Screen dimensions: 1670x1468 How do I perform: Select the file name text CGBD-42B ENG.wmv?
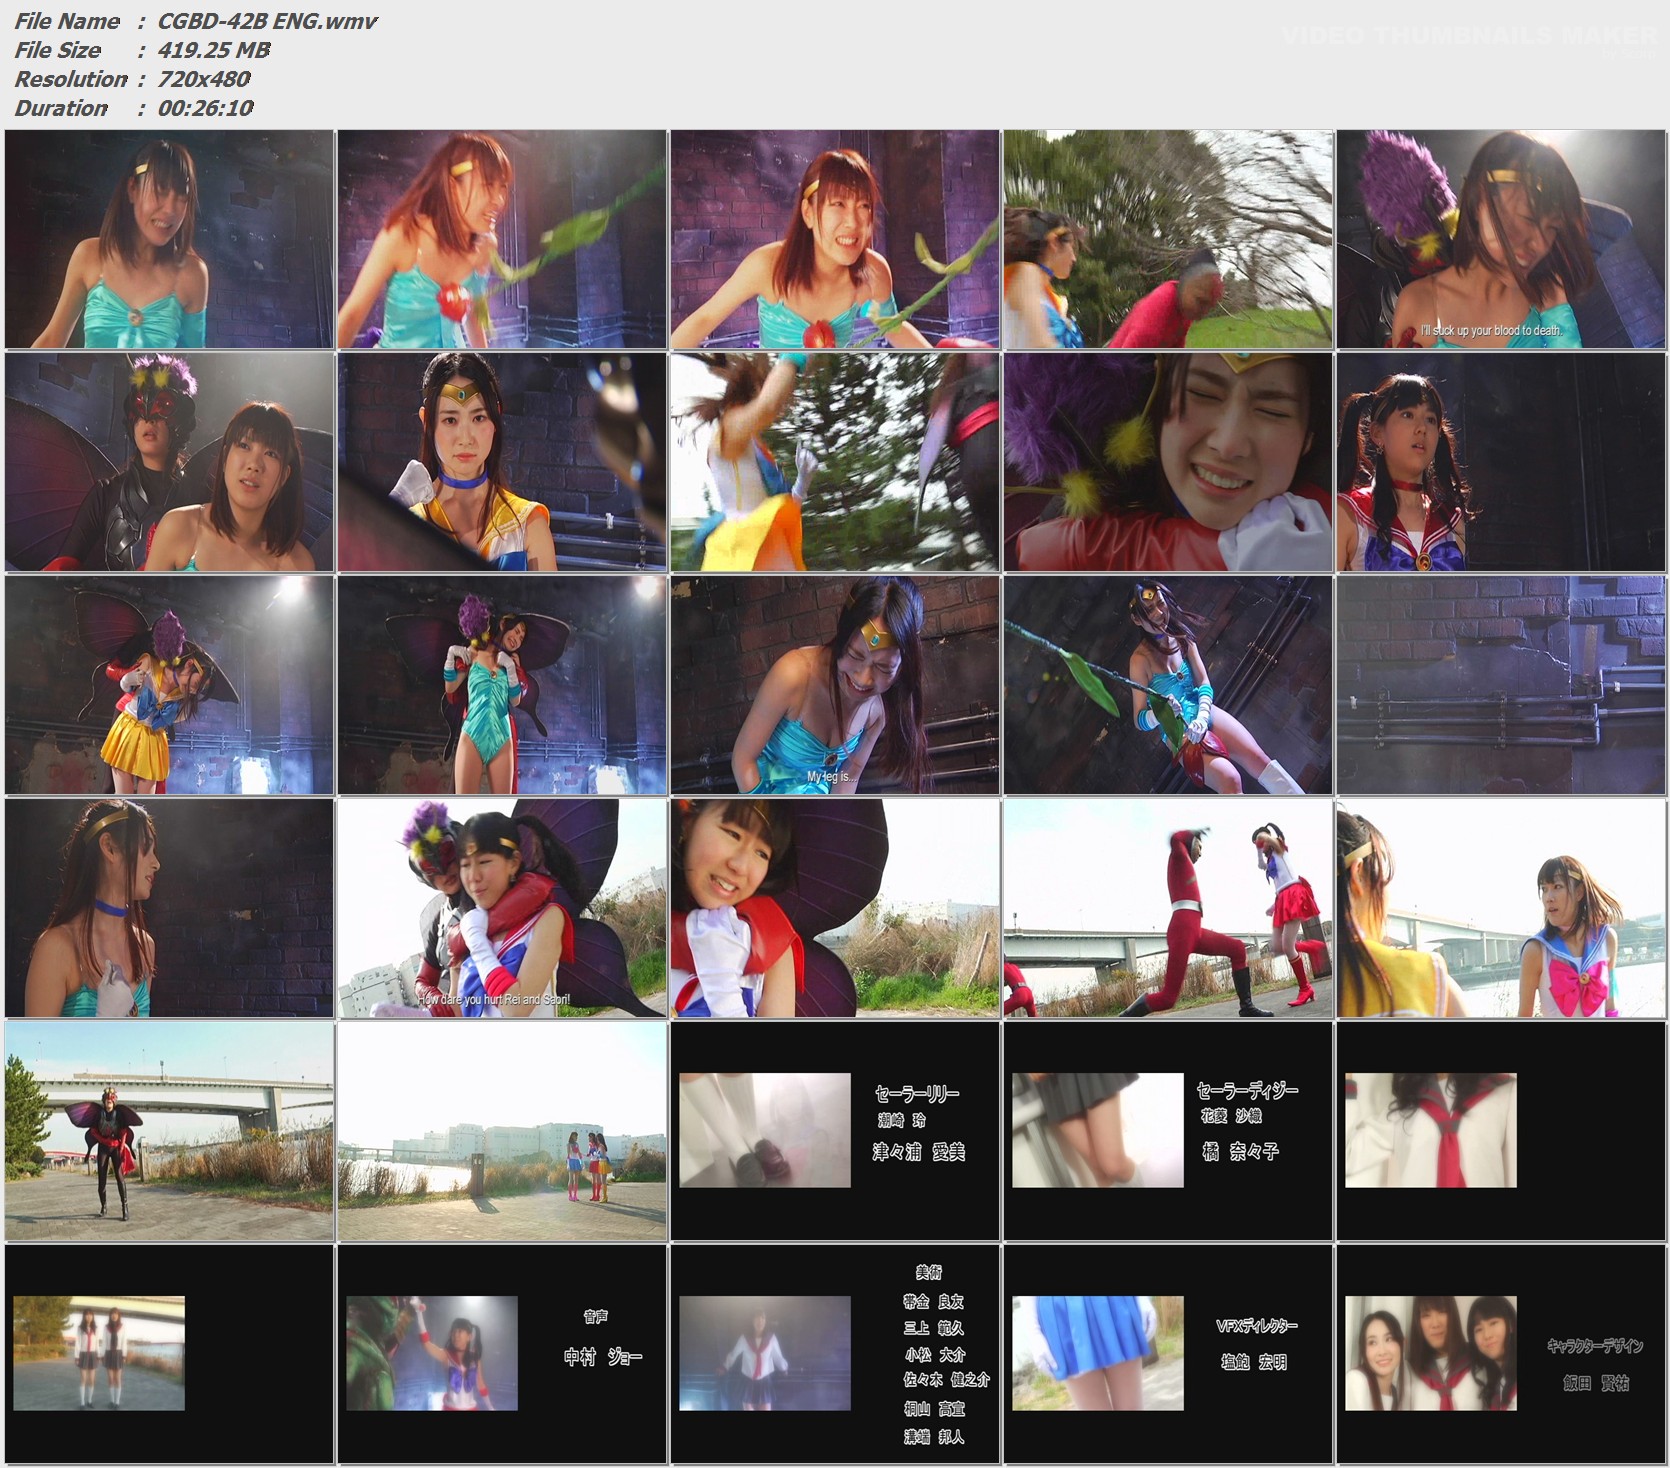click(267, 21)
